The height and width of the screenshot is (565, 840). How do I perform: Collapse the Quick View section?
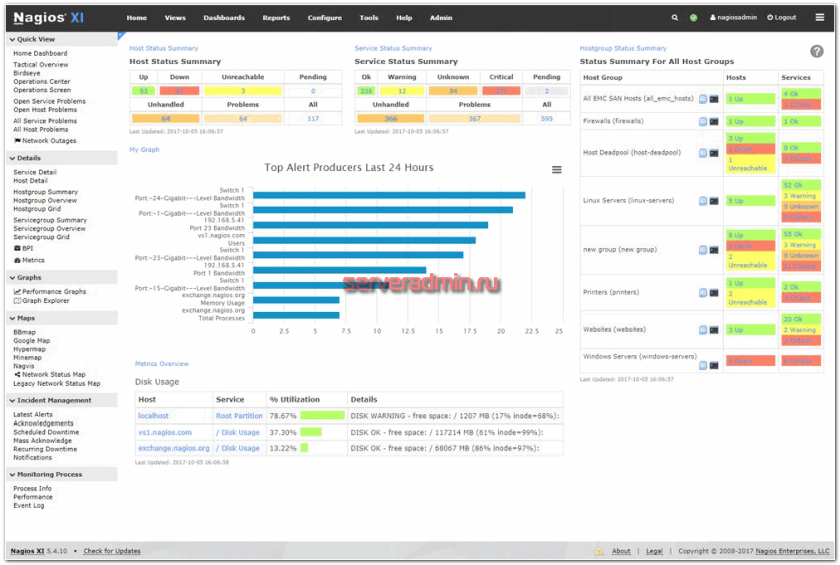tap(32, 40)
